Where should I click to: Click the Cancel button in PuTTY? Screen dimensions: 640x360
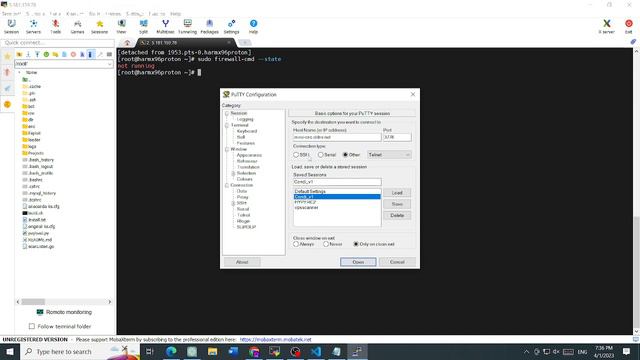[397, 262]
